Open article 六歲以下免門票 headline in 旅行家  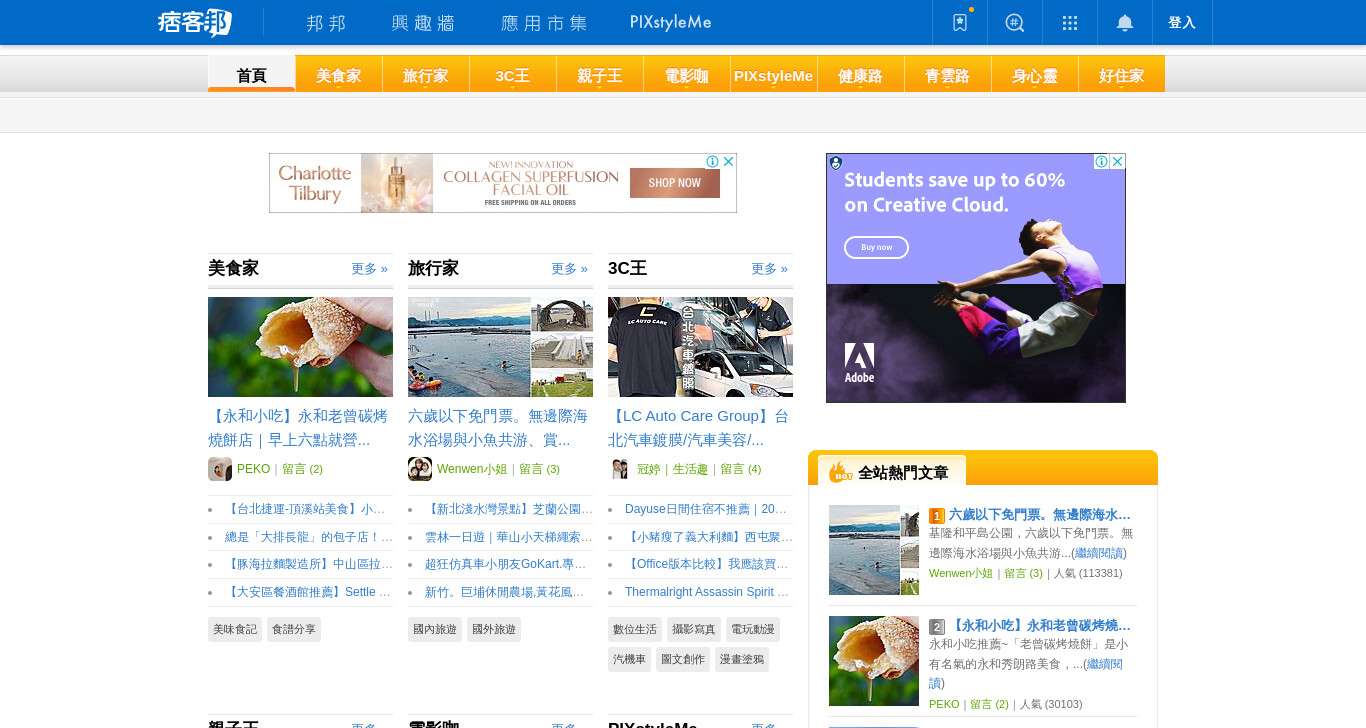click(498, 428)
